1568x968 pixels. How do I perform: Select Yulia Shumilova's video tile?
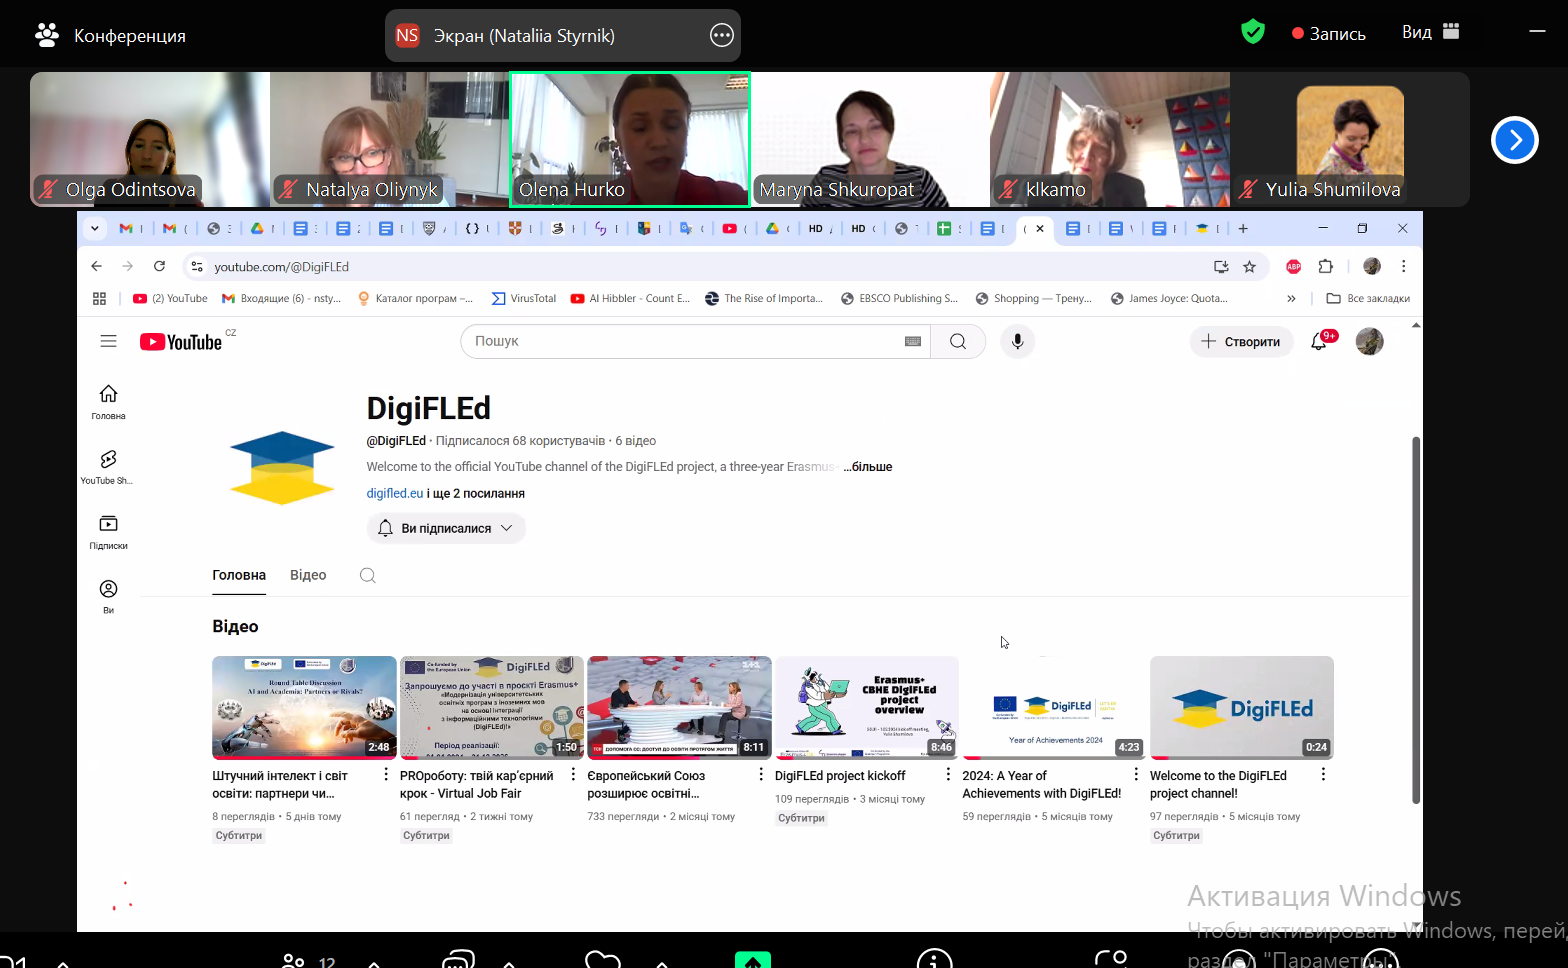[1350, 139]
